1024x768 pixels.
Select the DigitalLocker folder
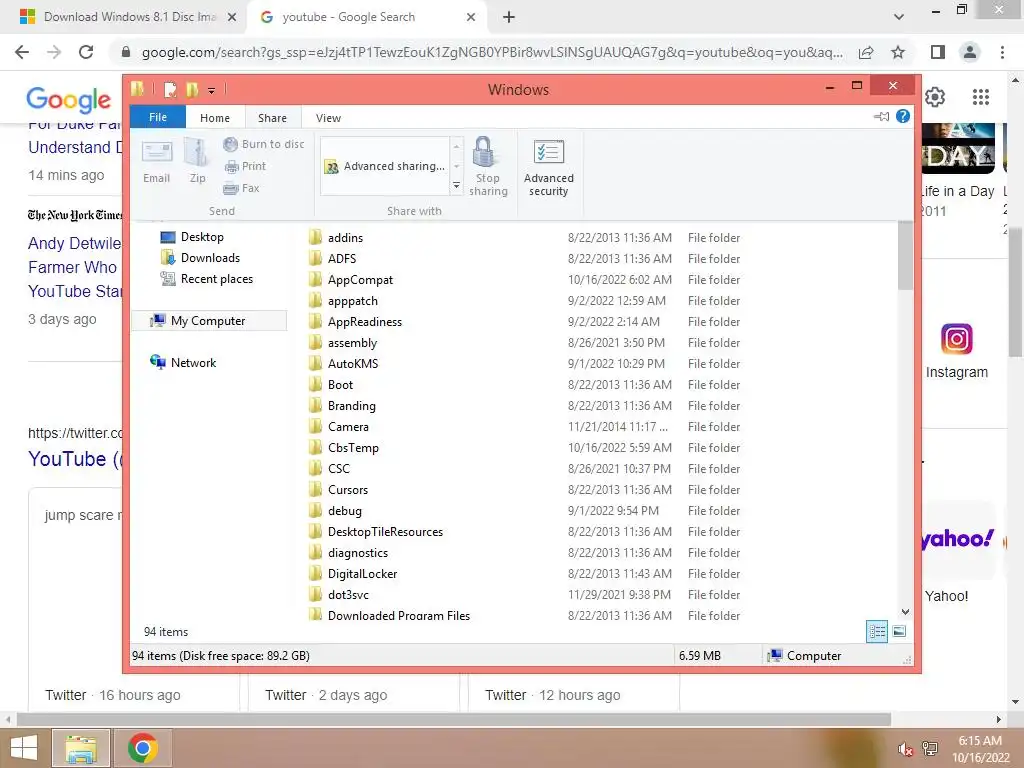point(362,573)
